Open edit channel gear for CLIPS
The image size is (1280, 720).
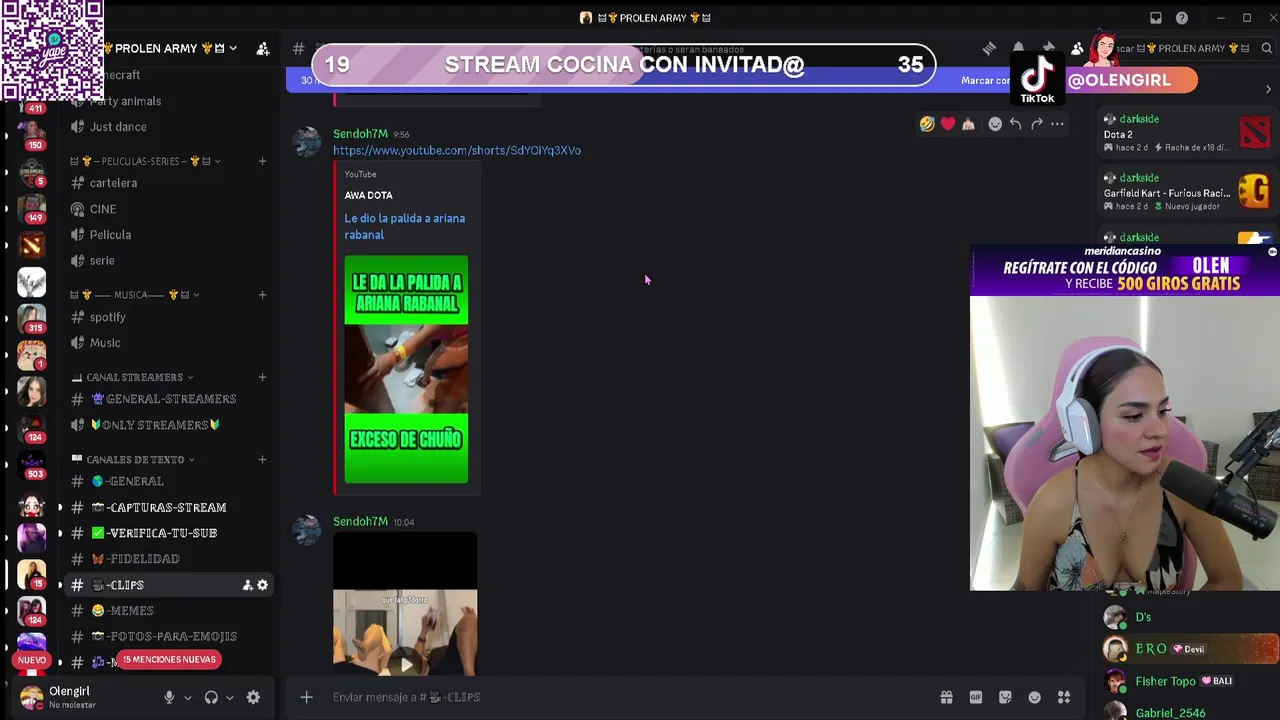coord(262,585)
